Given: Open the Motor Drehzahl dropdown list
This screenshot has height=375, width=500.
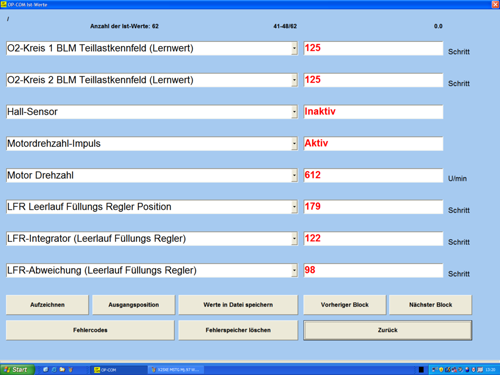Looking at the screenshot, I should tap(294, 175).
